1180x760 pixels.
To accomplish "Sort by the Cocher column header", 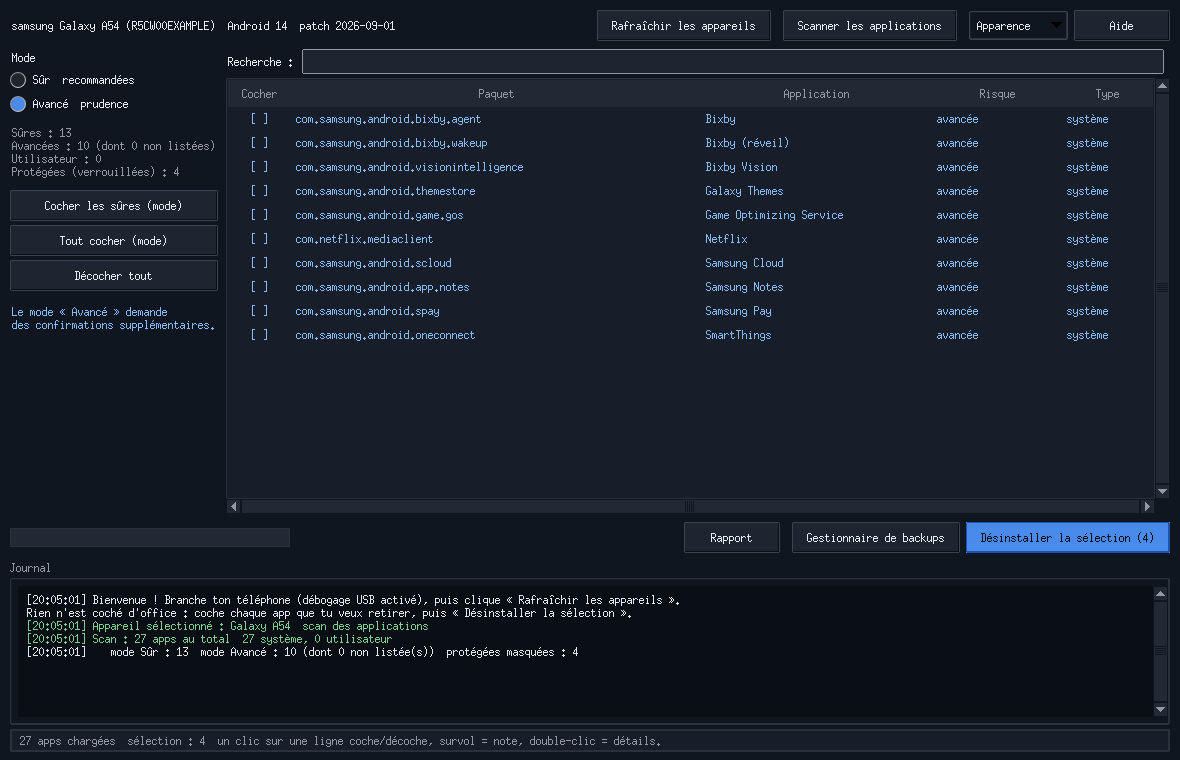I will 259,94.
